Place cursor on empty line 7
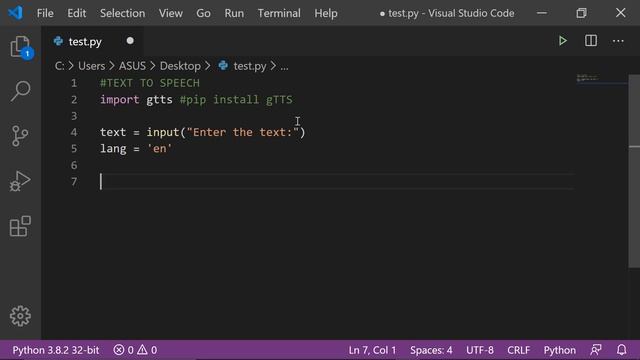 pyautogui.click(x=337, y=182)
